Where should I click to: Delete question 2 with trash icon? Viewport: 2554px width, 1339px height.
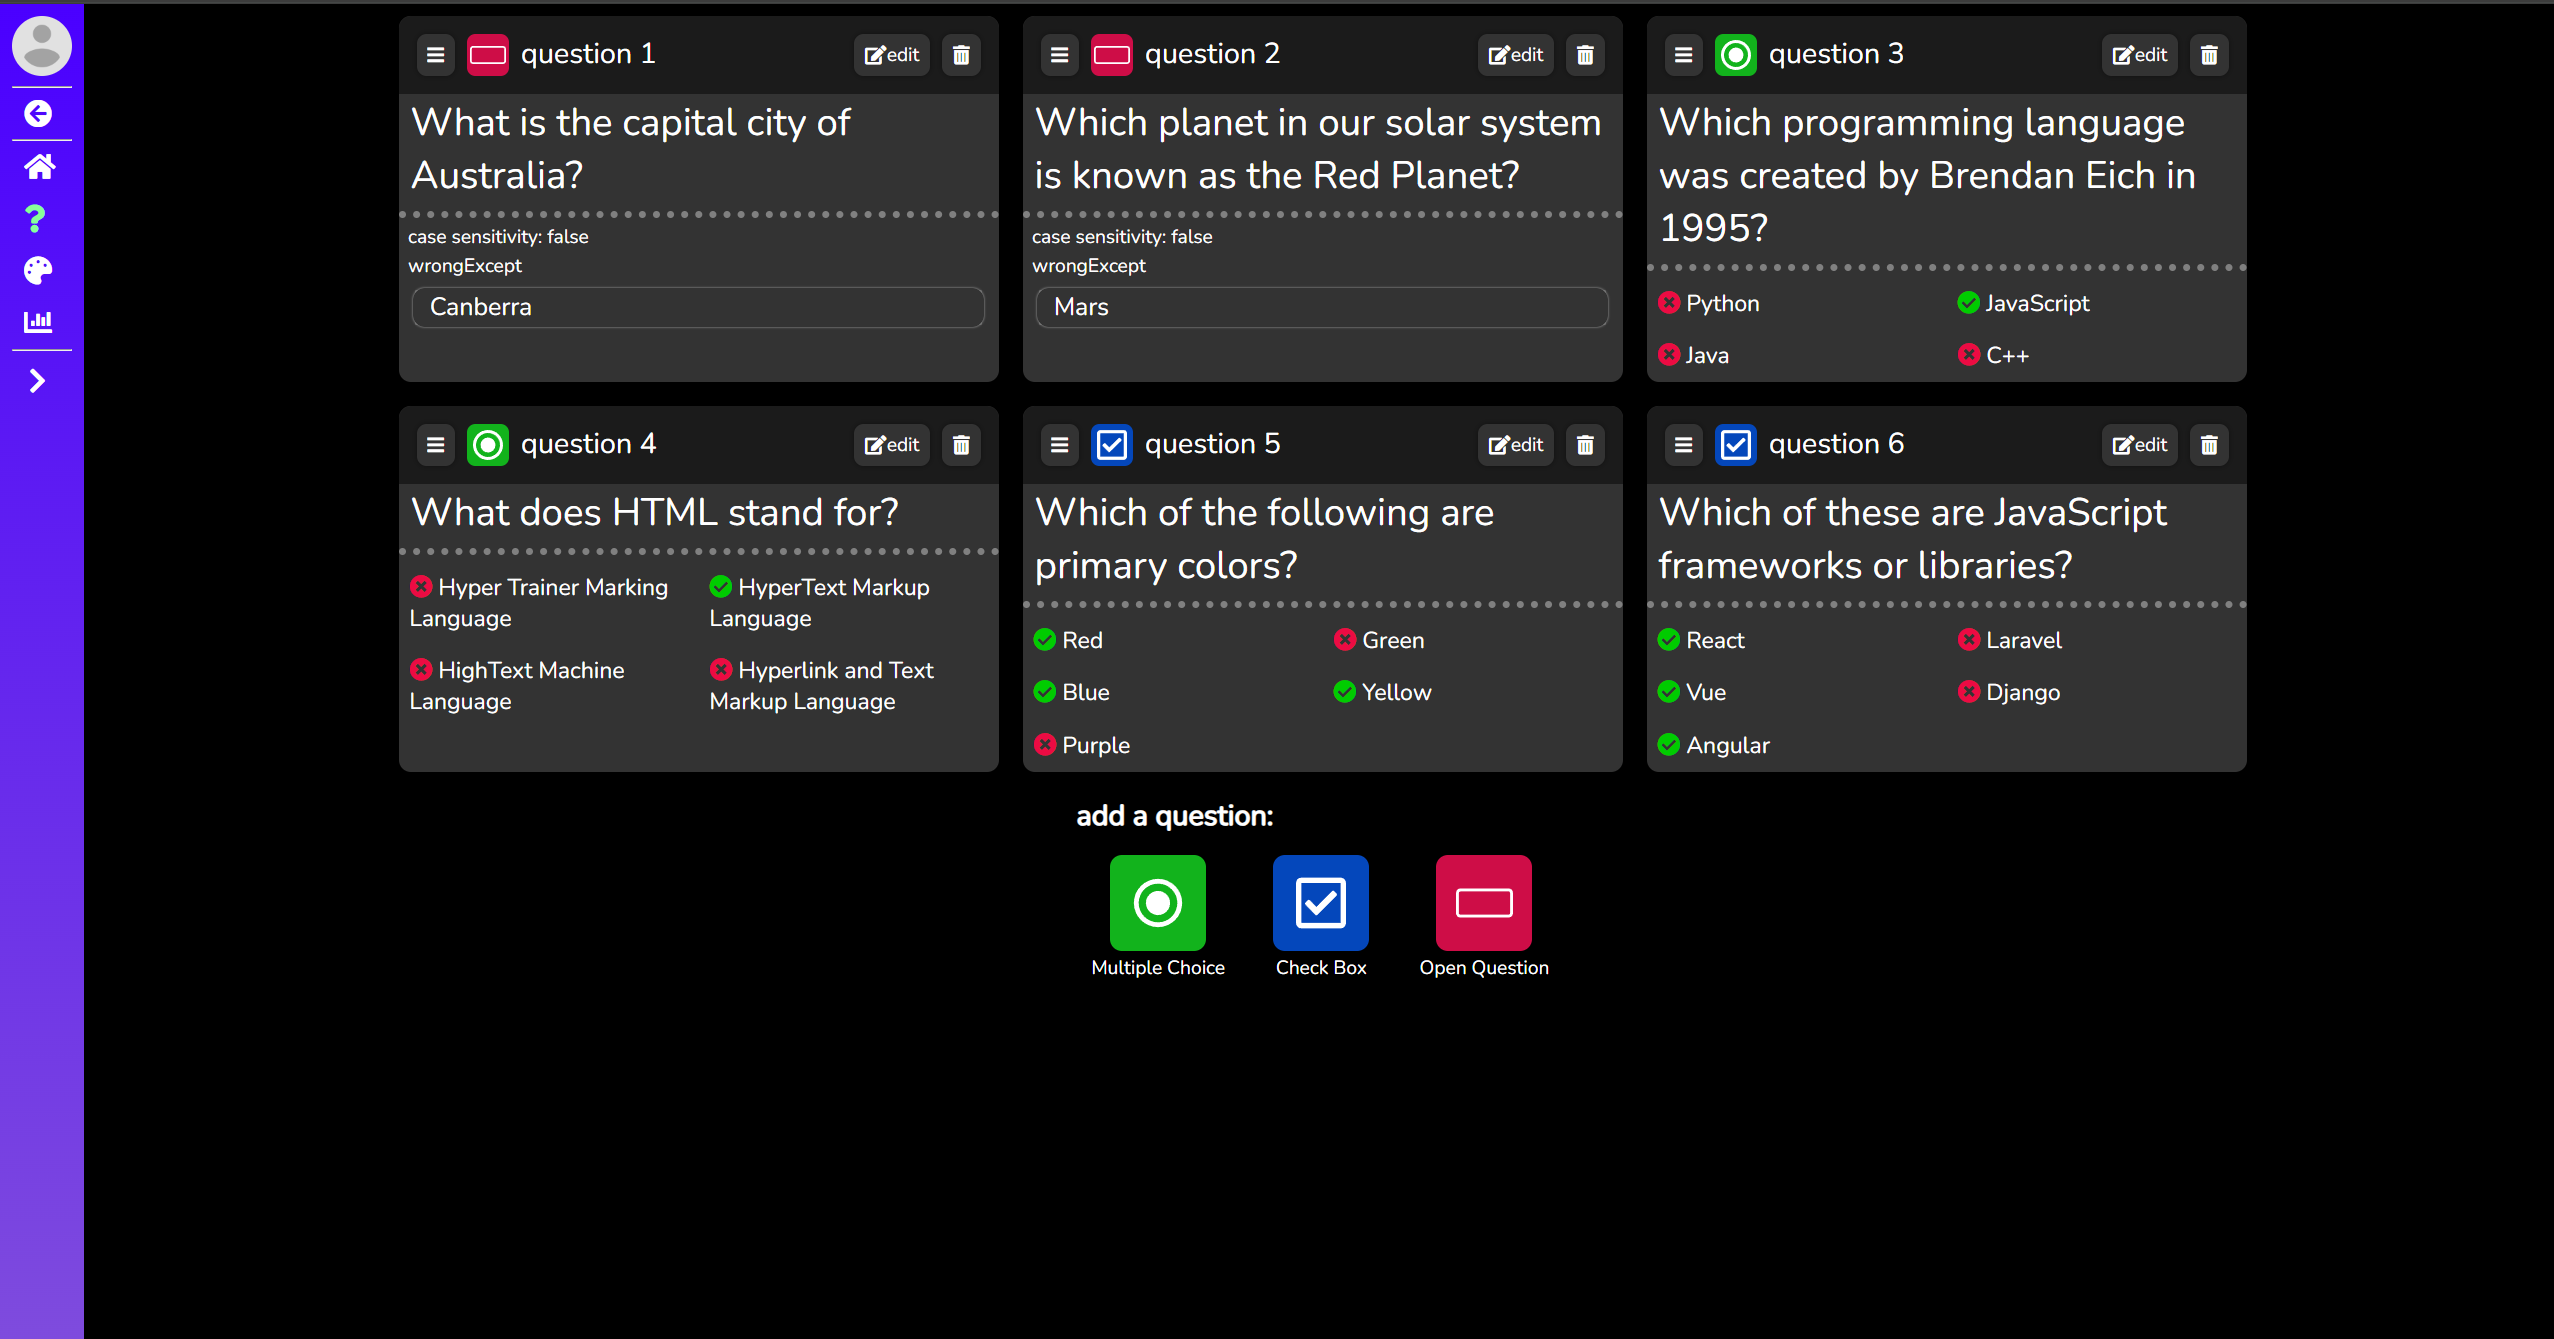tap(1585, 55)
